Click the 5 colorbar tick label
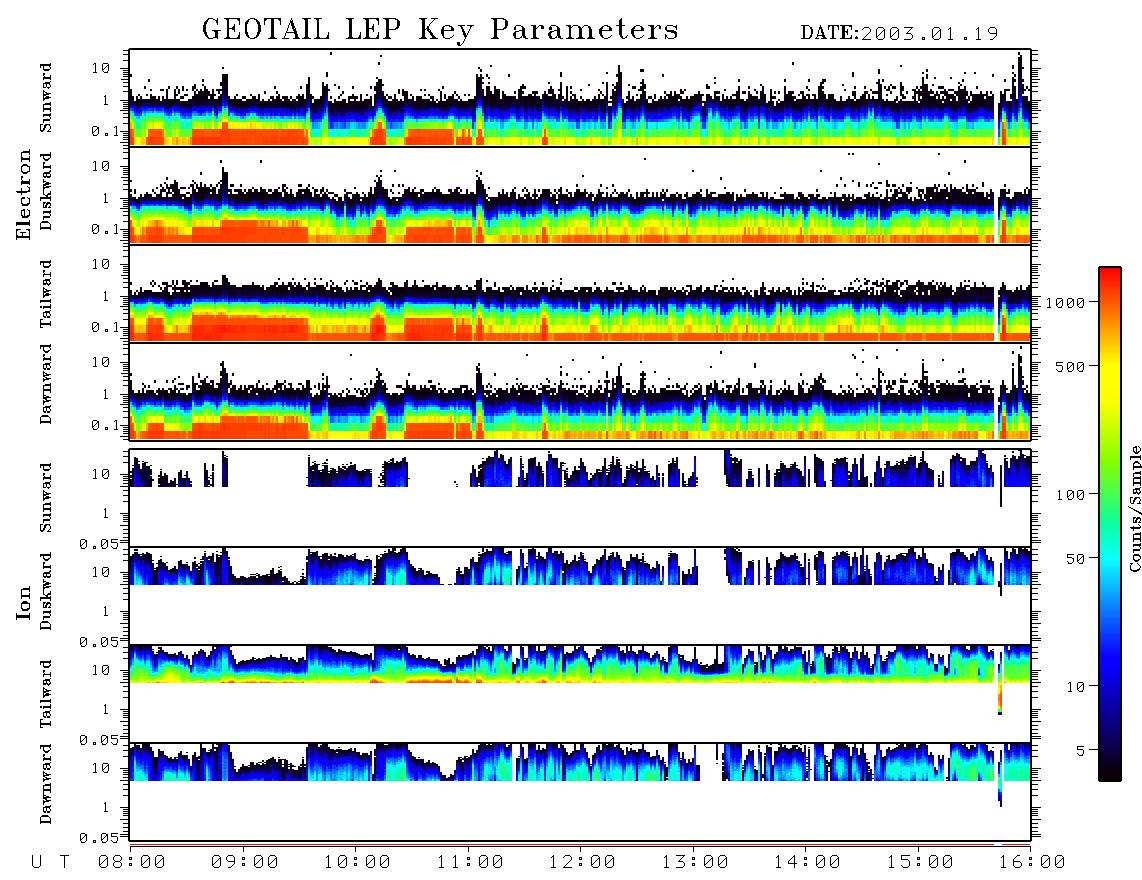 (1080, 750)
